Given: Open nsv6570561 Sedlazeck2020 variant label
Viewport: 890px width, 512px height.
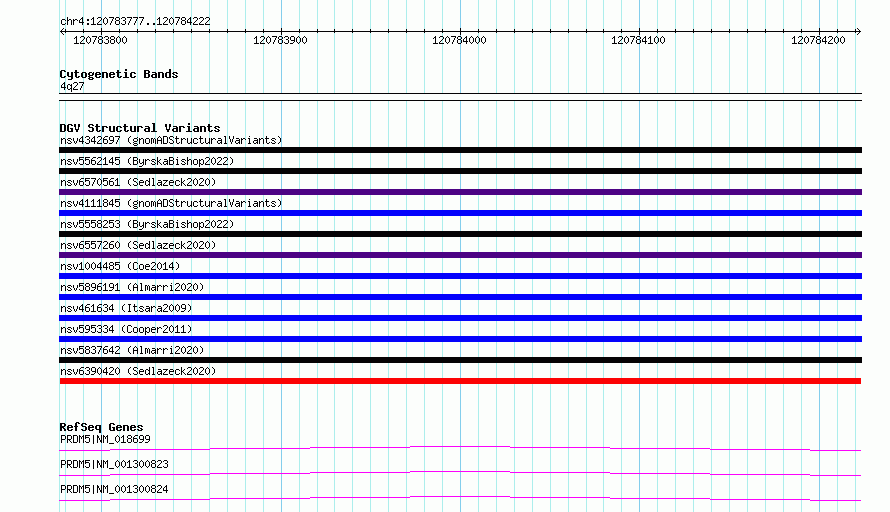Looking at the screenshot, I should point(138,182).
